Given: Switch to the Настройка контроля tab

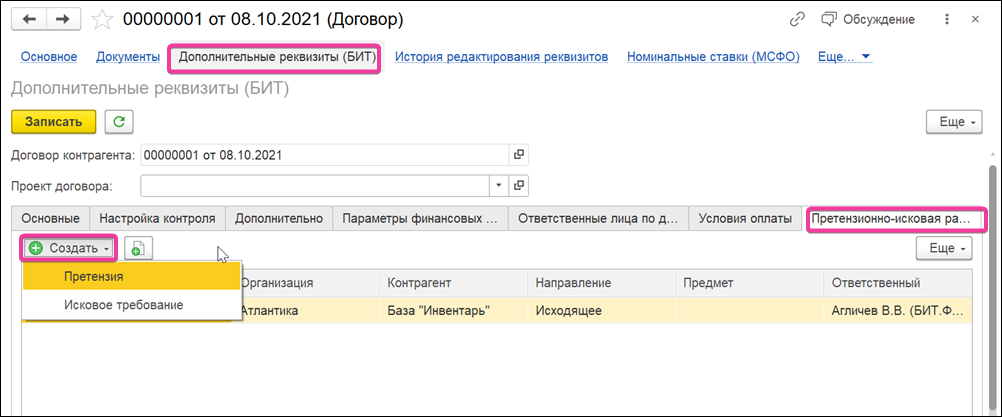Looking at the screenshot, I should 158,218.
